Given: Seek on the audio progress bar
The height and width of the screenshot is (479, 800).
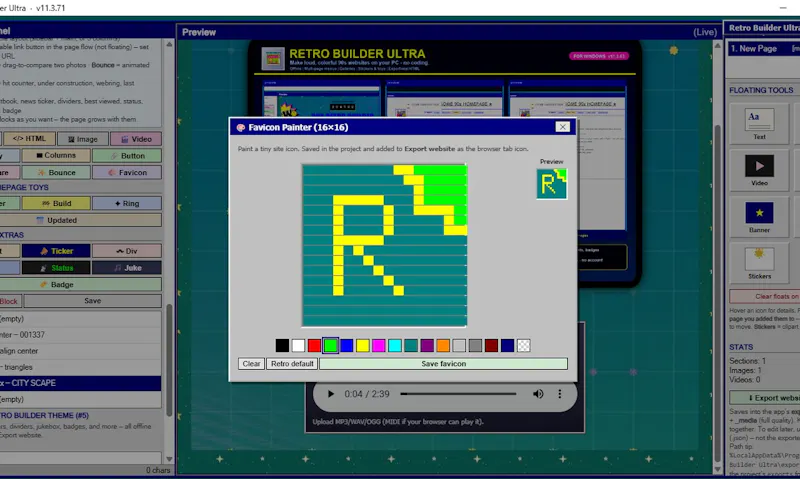Looking at the screenshot, I should tap(458, 394).
